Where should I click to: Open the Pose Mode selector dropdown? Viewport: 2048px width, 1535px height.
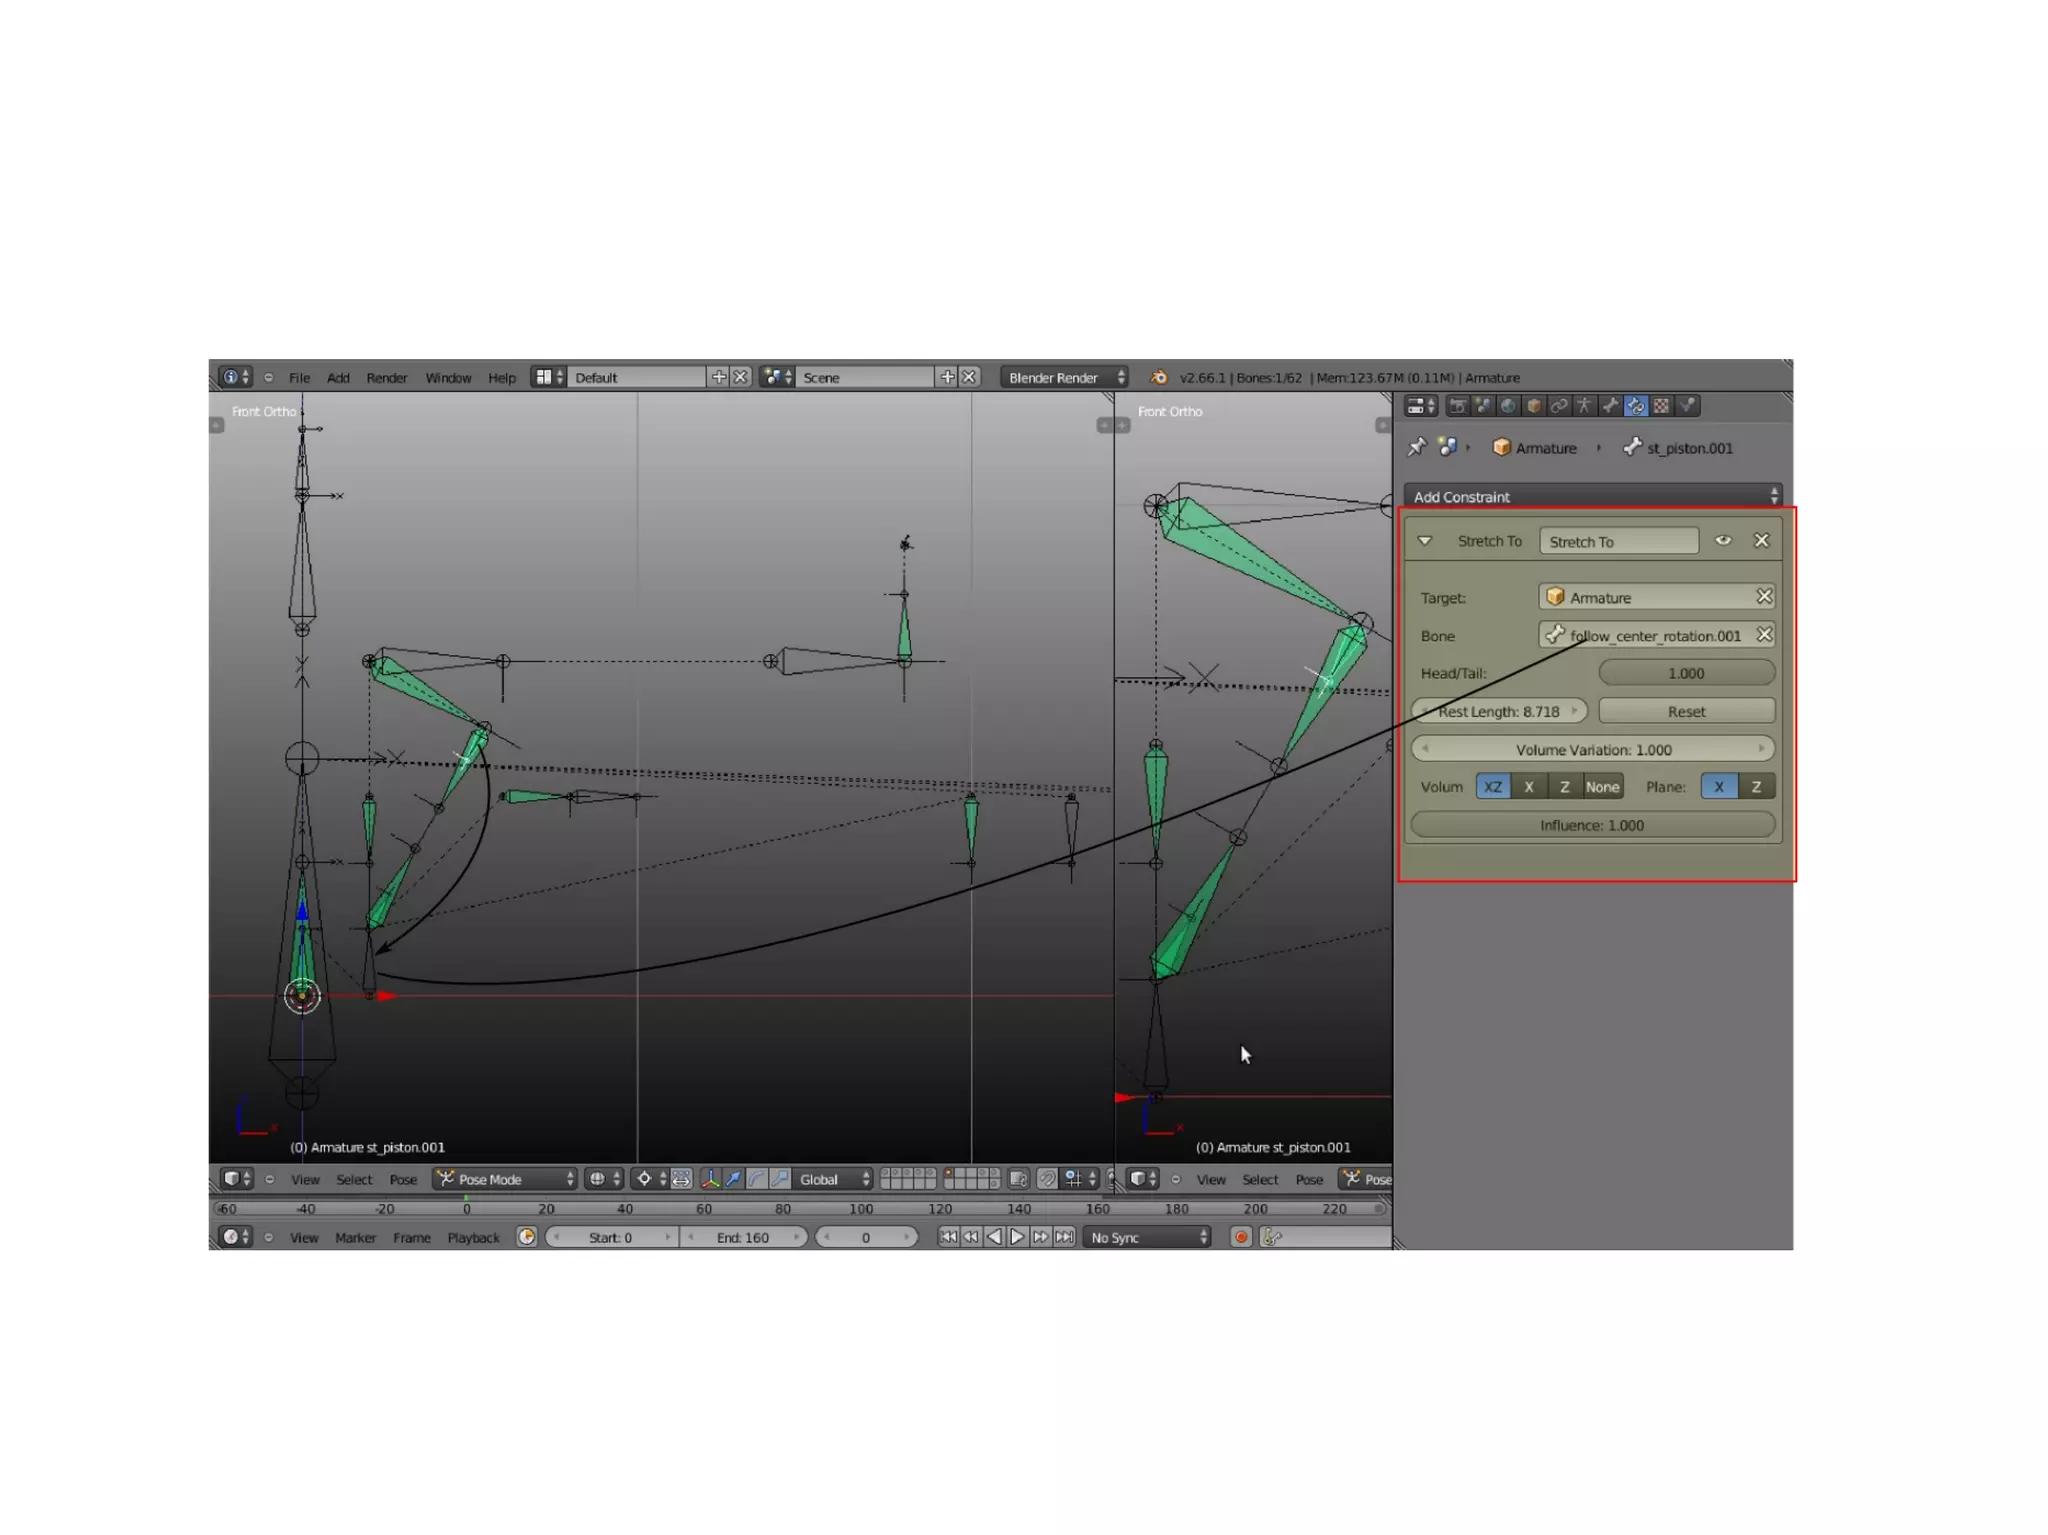click(505, 1179)
